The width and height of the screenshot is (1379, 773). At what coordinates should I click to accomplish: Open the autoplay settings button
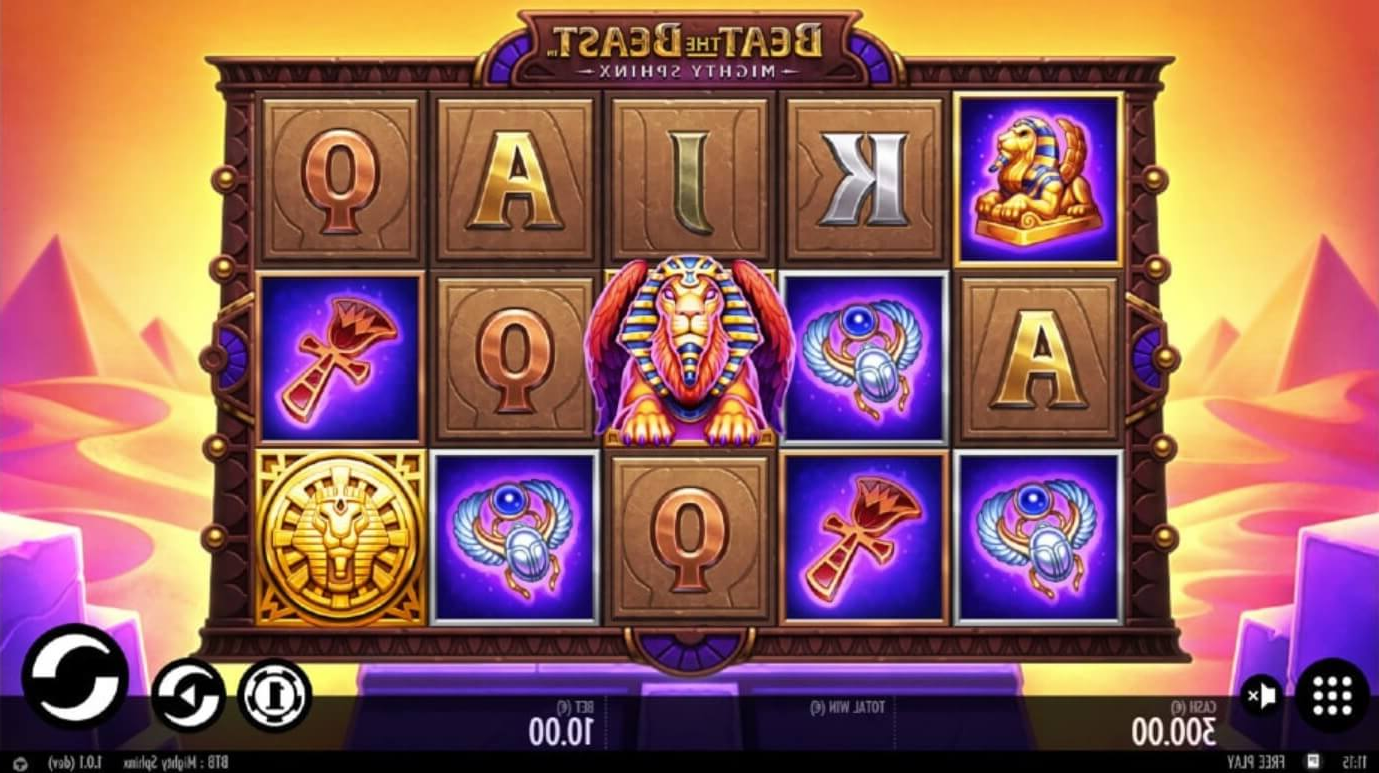[188, 695]
